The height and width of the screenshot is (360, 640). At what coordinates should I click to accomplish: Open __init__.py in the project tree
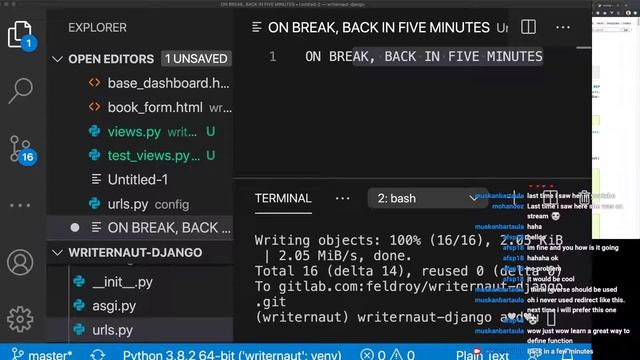pyautogui.click(x=113, y=282)
